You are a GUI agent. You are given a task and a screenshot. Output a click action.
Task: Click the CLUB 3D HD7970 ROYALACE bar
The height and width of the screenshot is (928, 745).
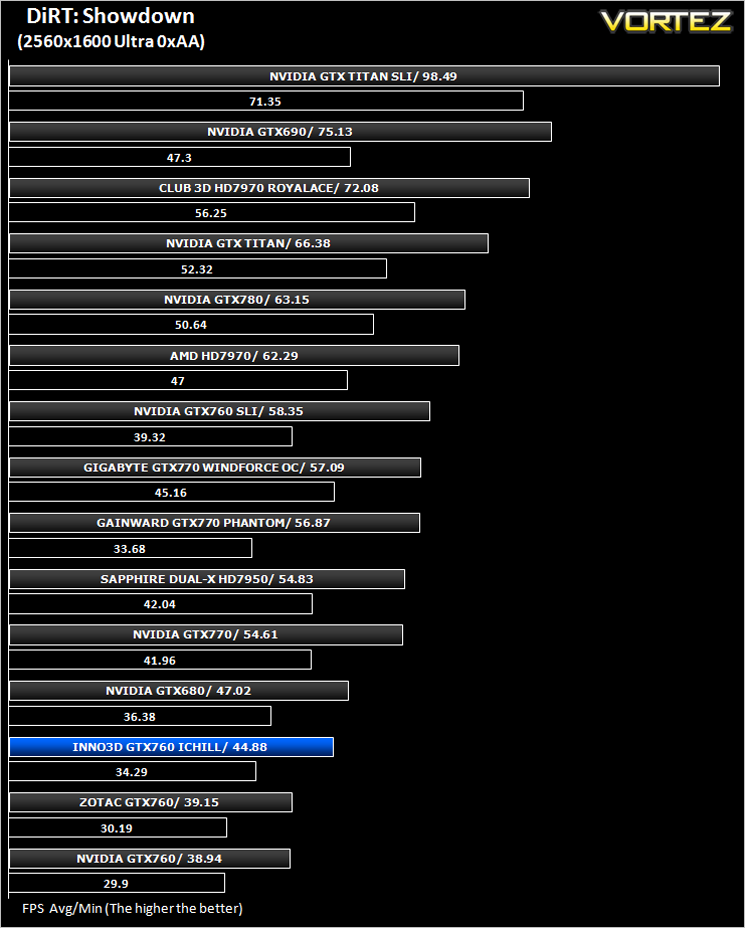[269, 188]
